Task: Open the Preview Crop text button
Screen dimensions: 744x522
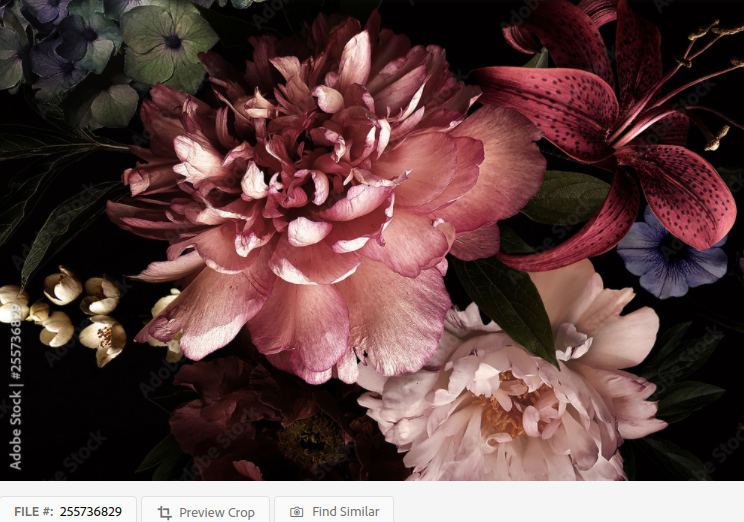Action: pyautogui.click(x=217, y=512)
